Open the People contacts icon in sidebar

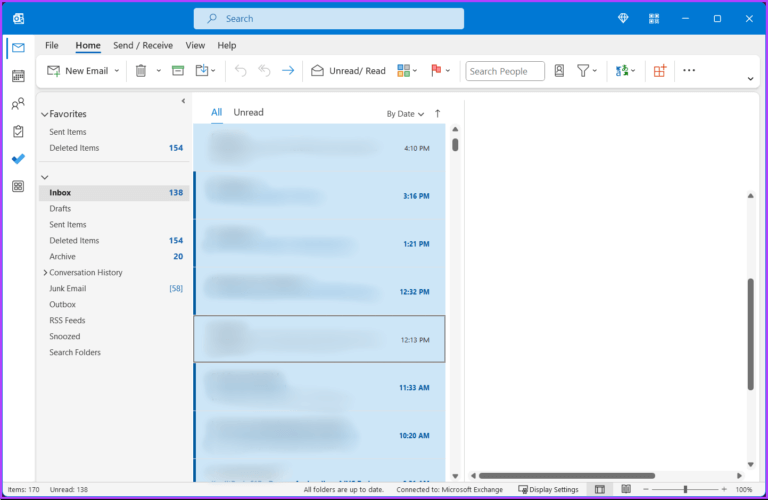click(x=18, y=104)
